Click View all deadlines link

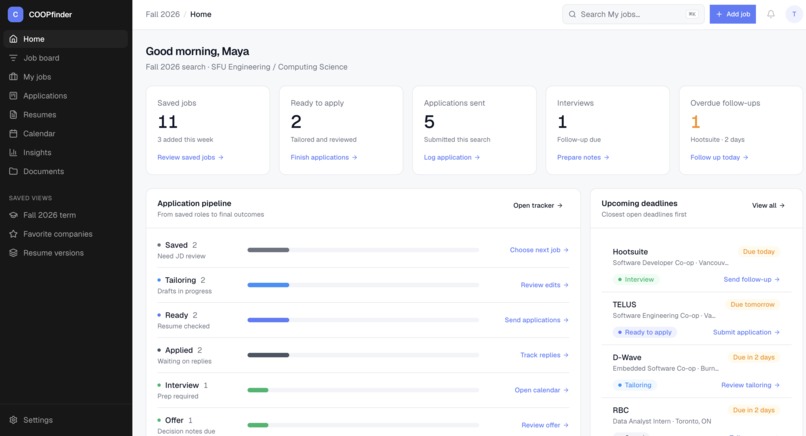768,206
